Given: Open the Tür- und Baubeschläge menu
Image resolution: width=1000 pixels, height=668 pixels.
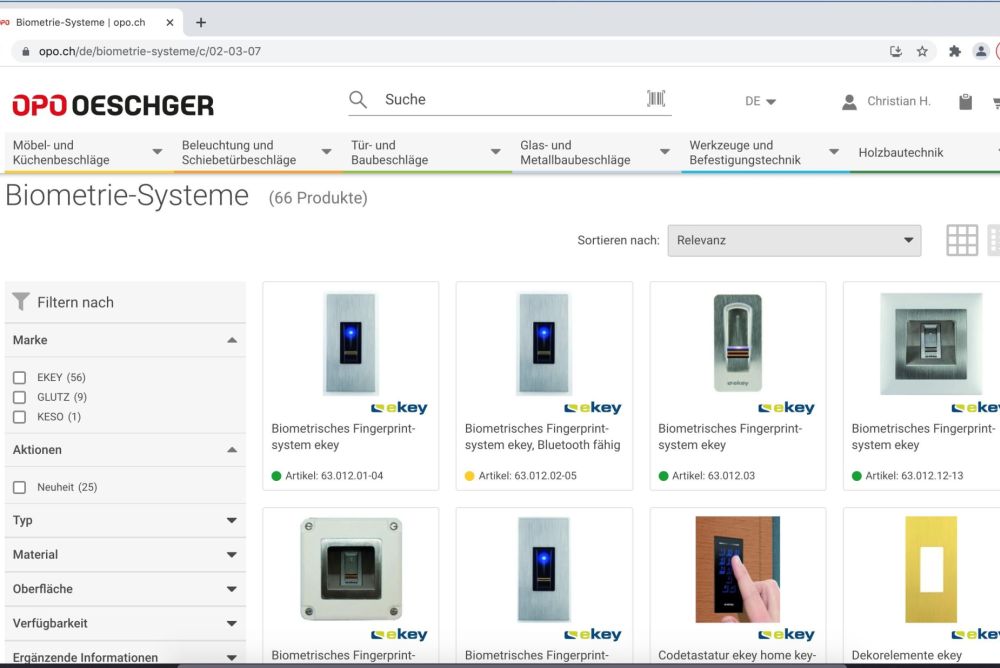Looking at the screenshot, I should 426,152.
